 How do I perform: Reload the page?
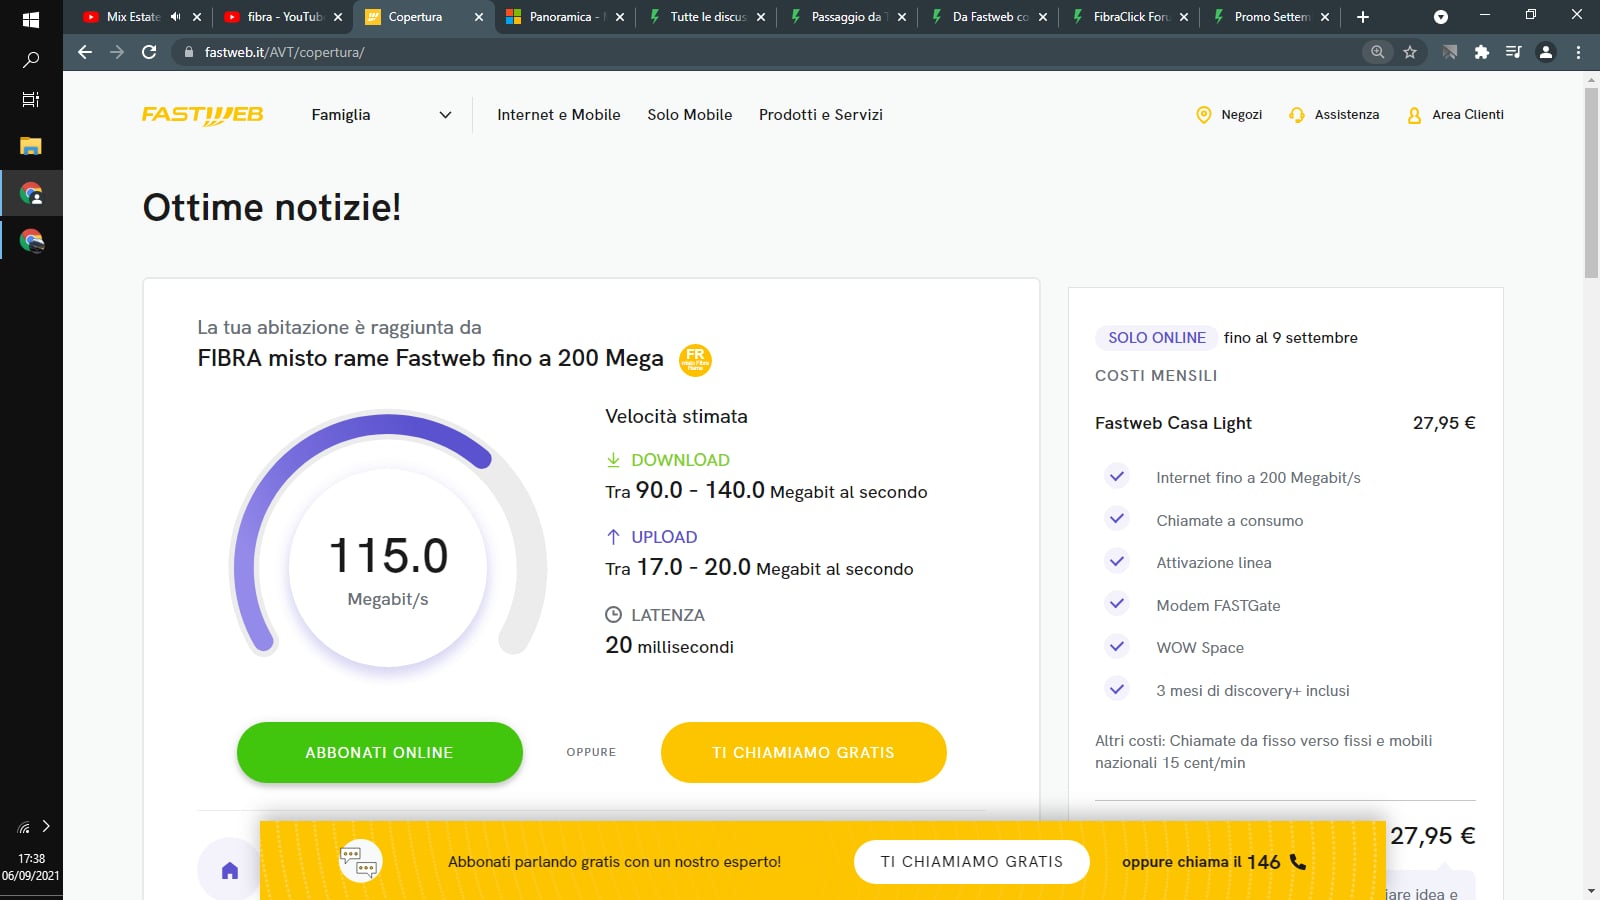(x=149, y=52)
